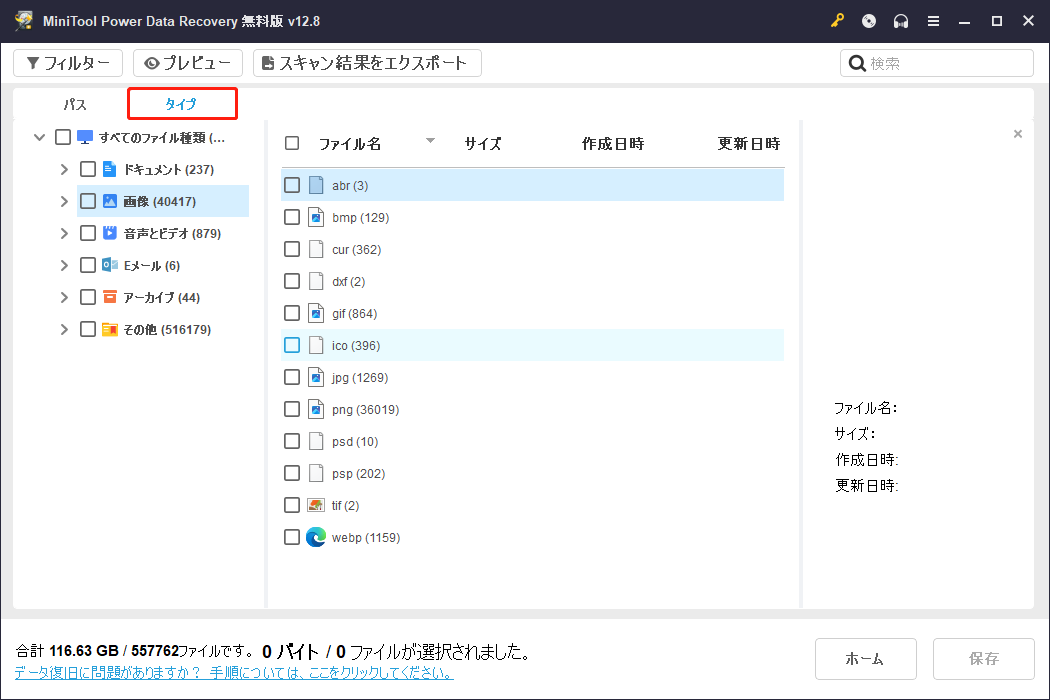Screen dimensions: 1050x700
Task: Open the ファイル名 sort dropdown arrow
Action: (431, 142)
